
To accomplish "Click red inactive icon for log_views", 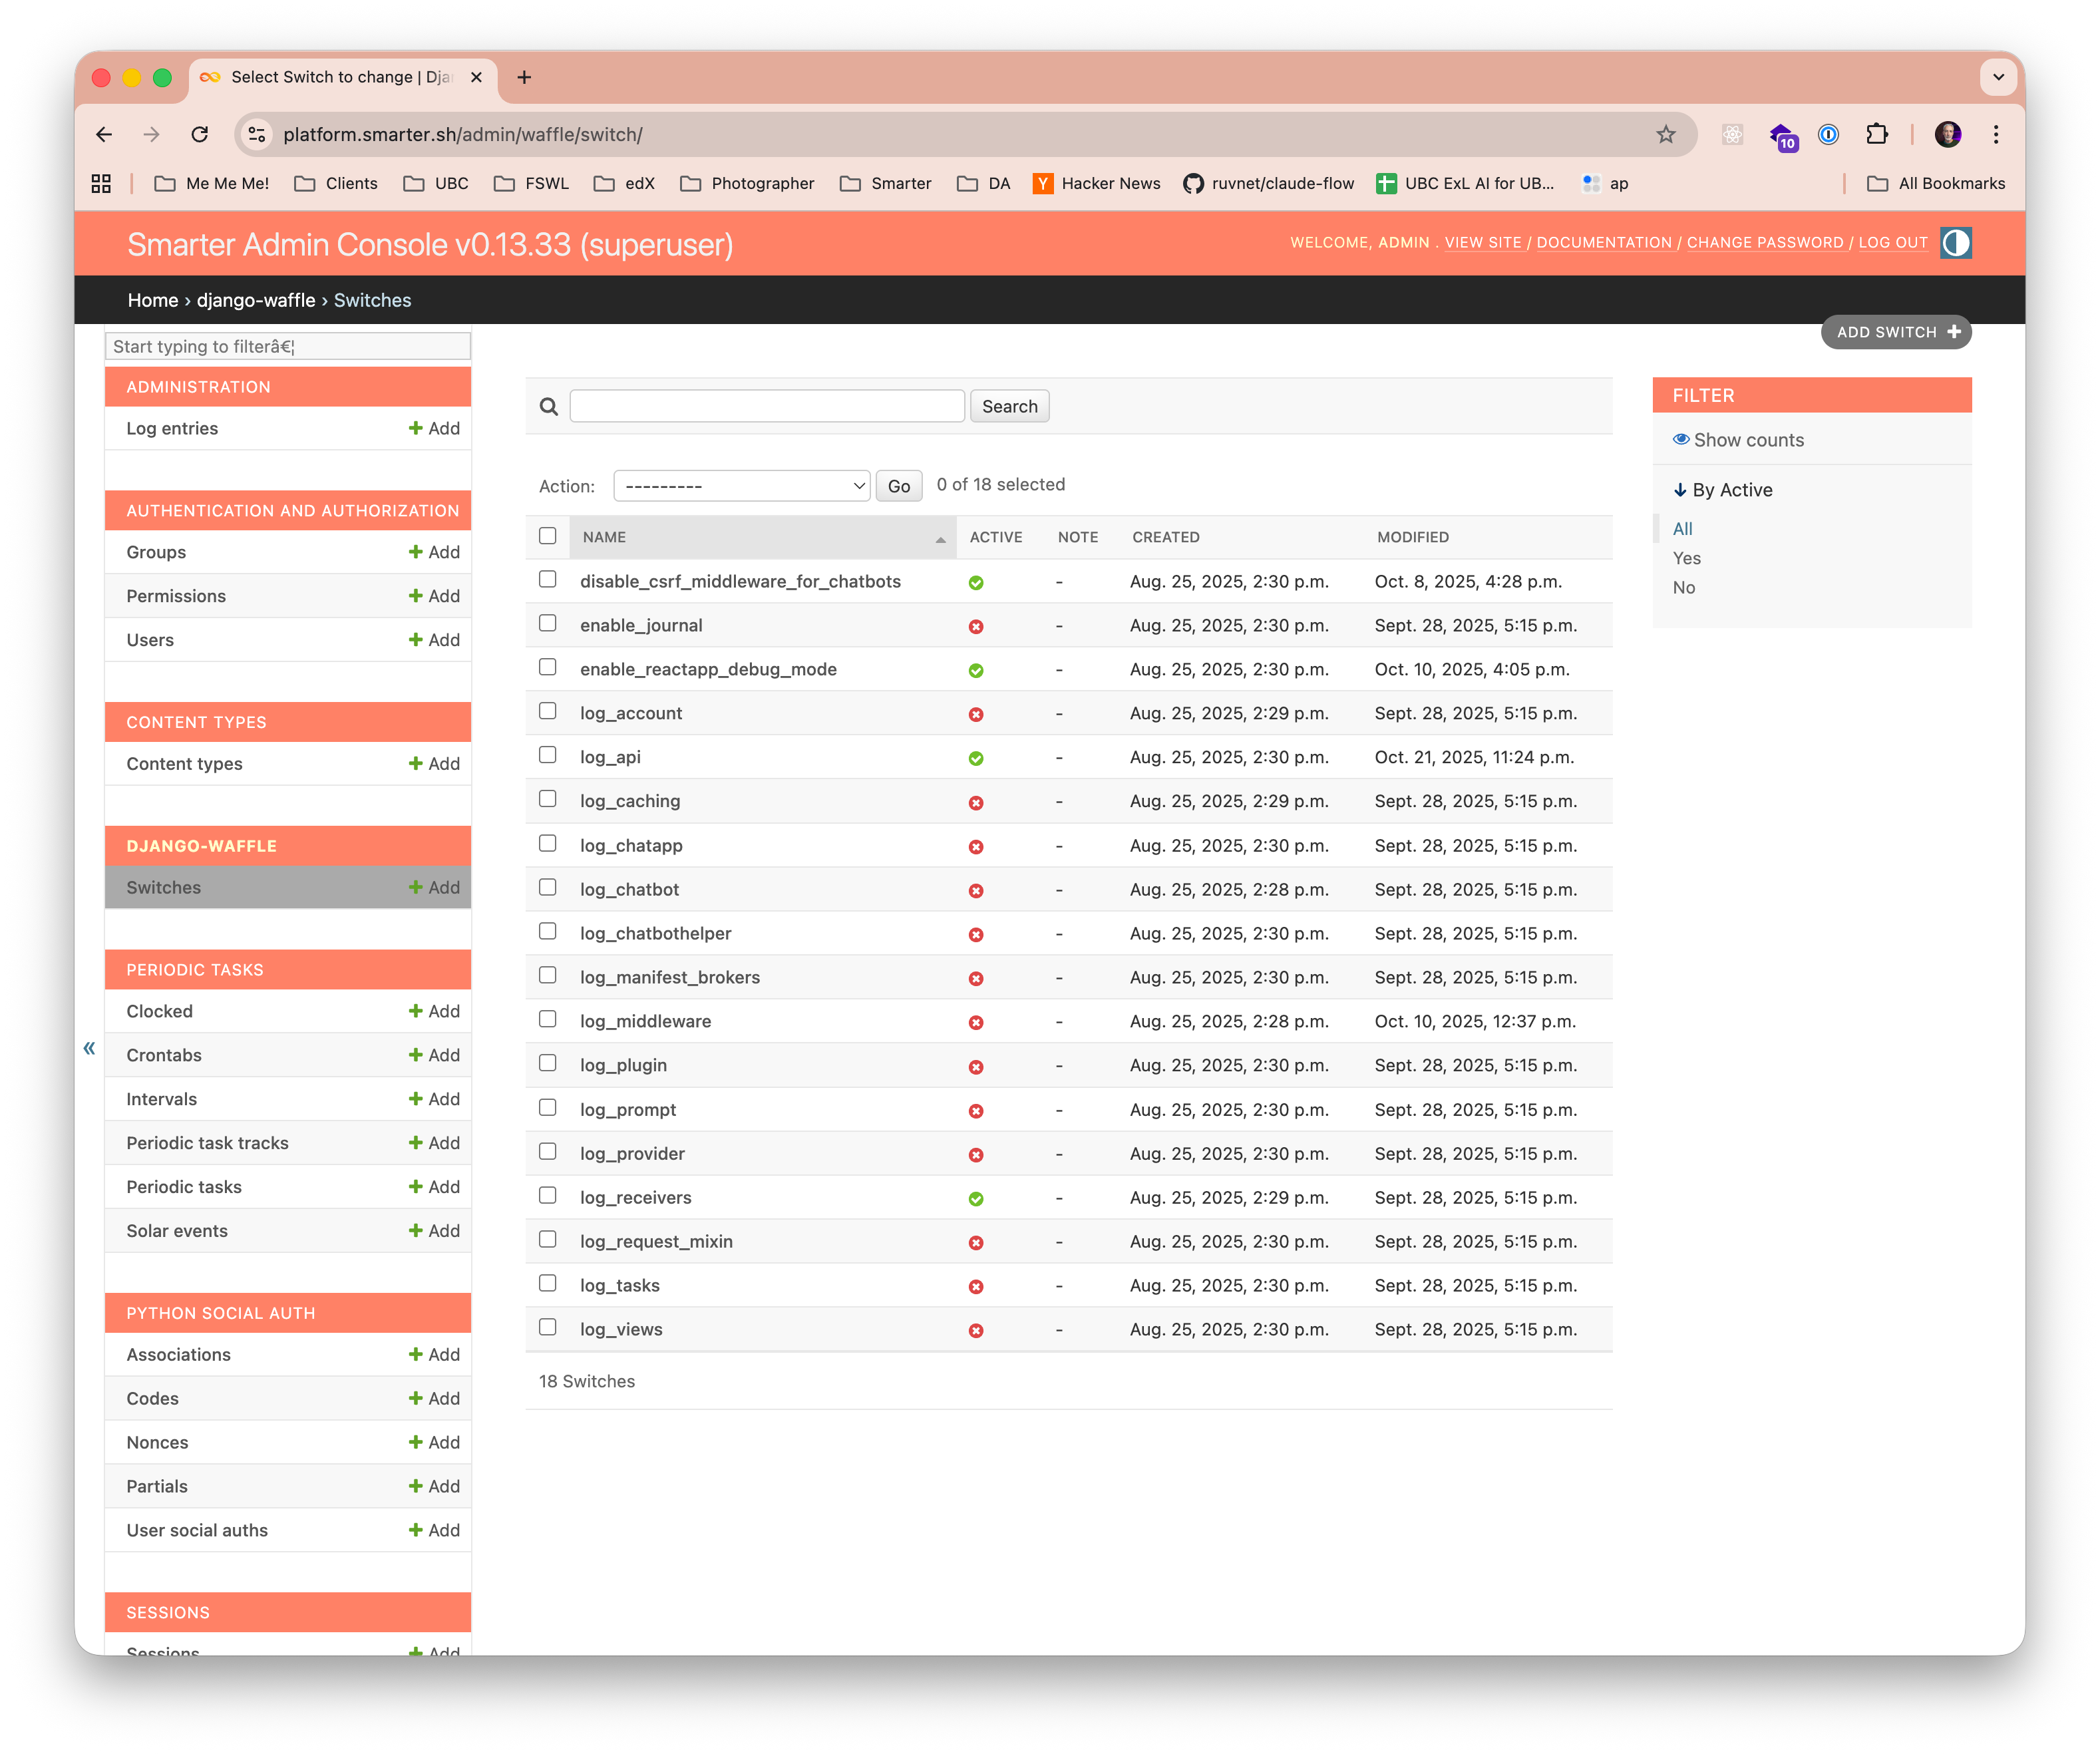I will click(975, 1330).
